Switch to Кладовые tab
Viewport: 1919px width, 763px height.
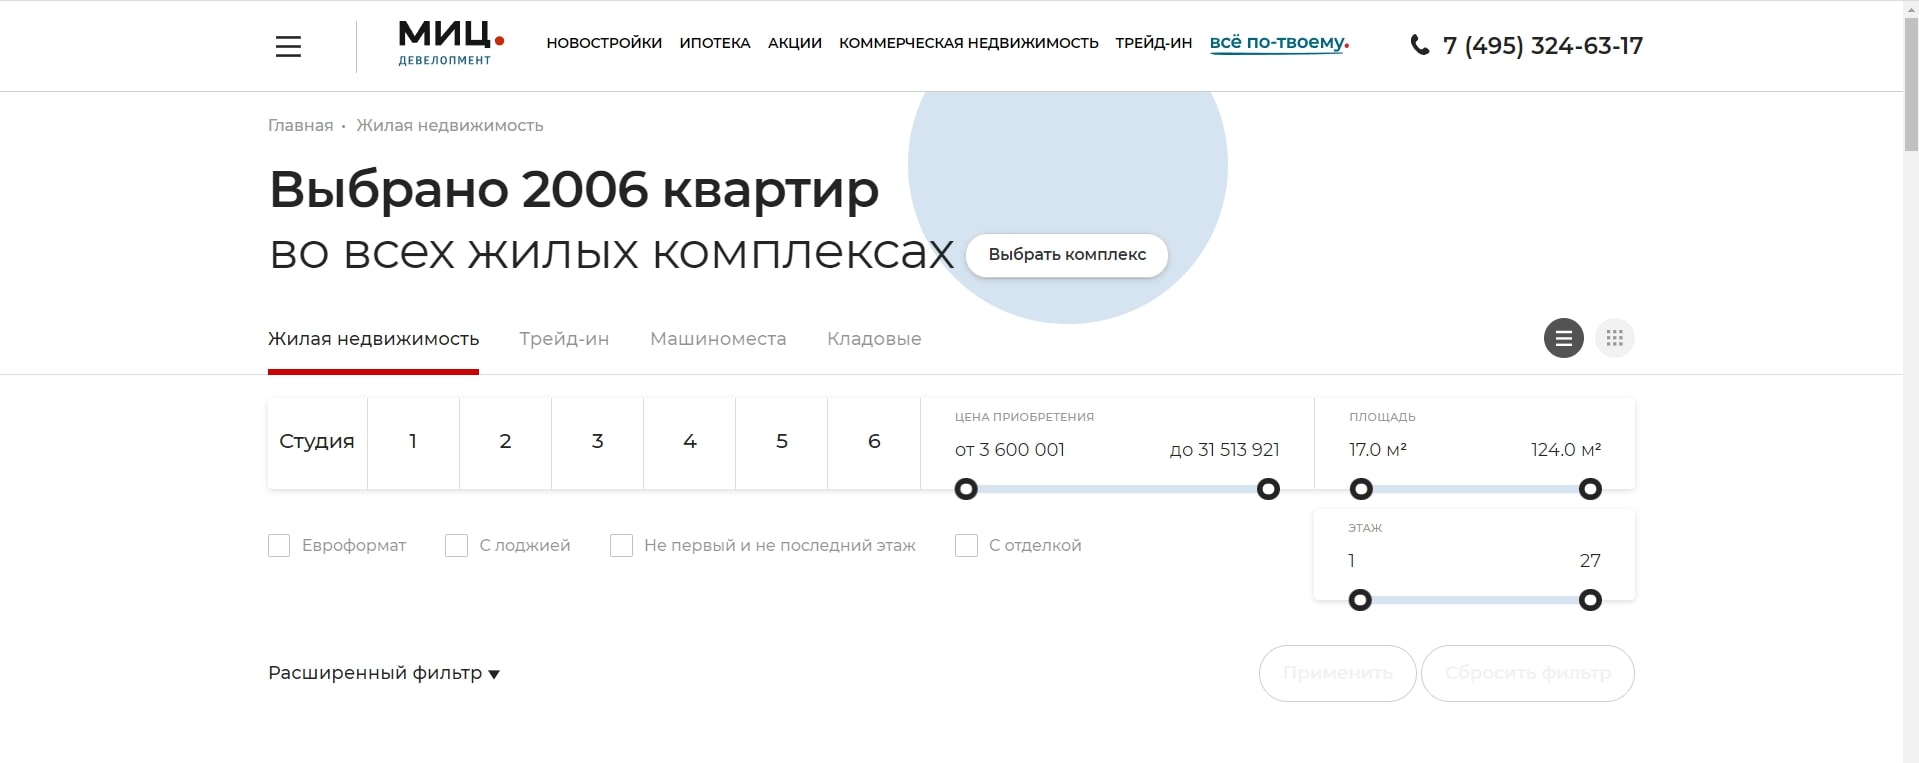874,339
